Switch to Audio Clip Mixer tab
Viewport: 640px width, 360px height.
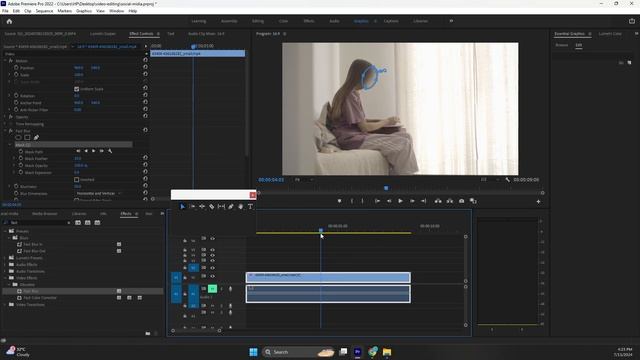coord(206,34)
